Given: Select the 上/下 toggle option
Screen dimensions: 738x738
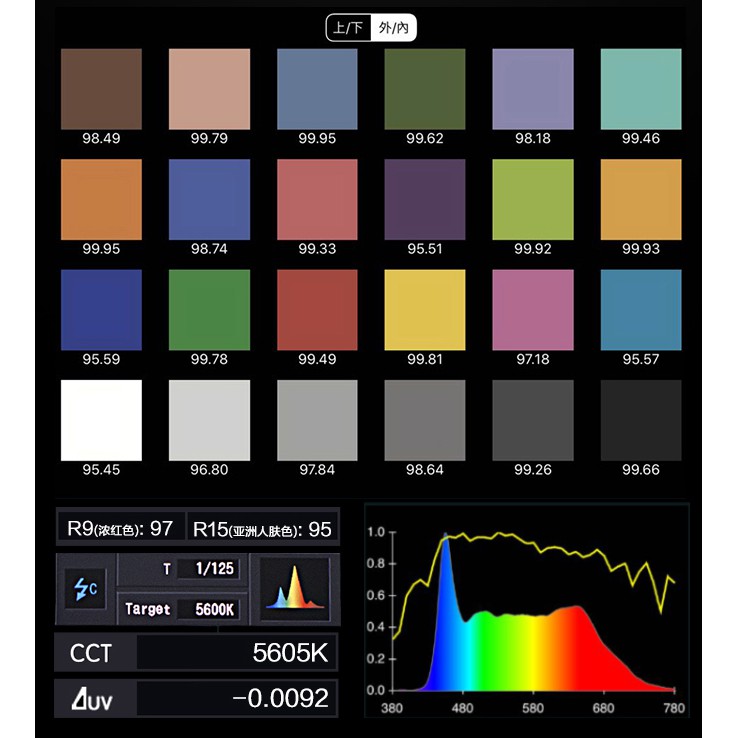Looking at the screenshot, I should (348, 28).
